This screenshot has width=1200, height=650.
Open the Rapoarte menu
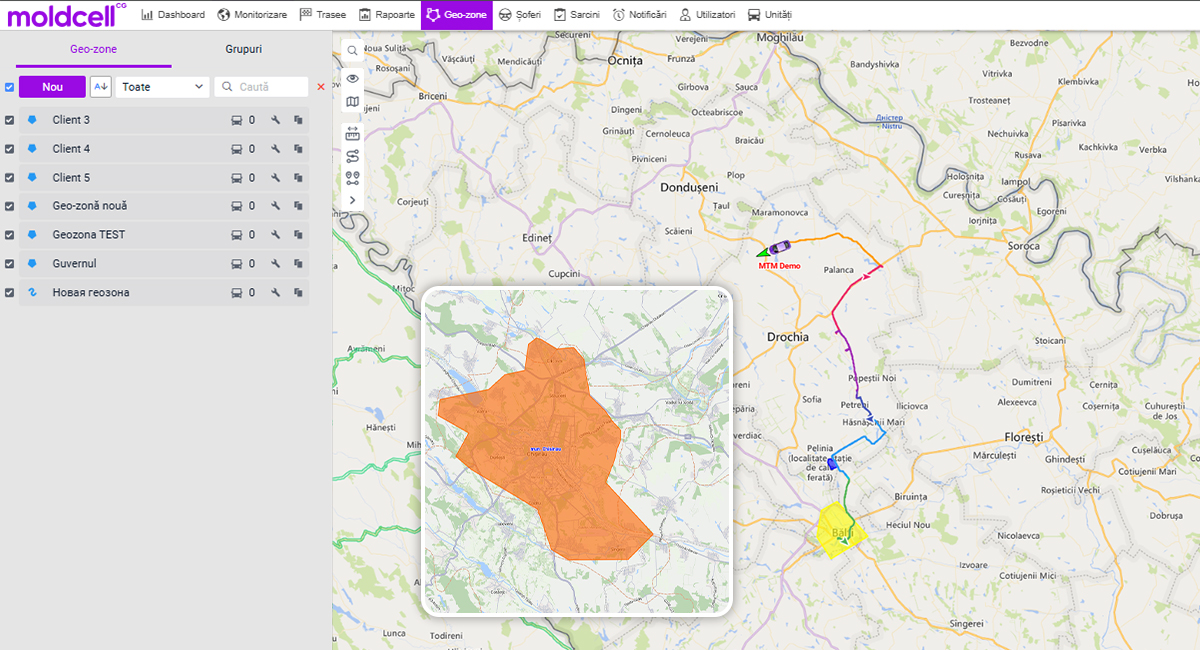click(x=387, y=15)
